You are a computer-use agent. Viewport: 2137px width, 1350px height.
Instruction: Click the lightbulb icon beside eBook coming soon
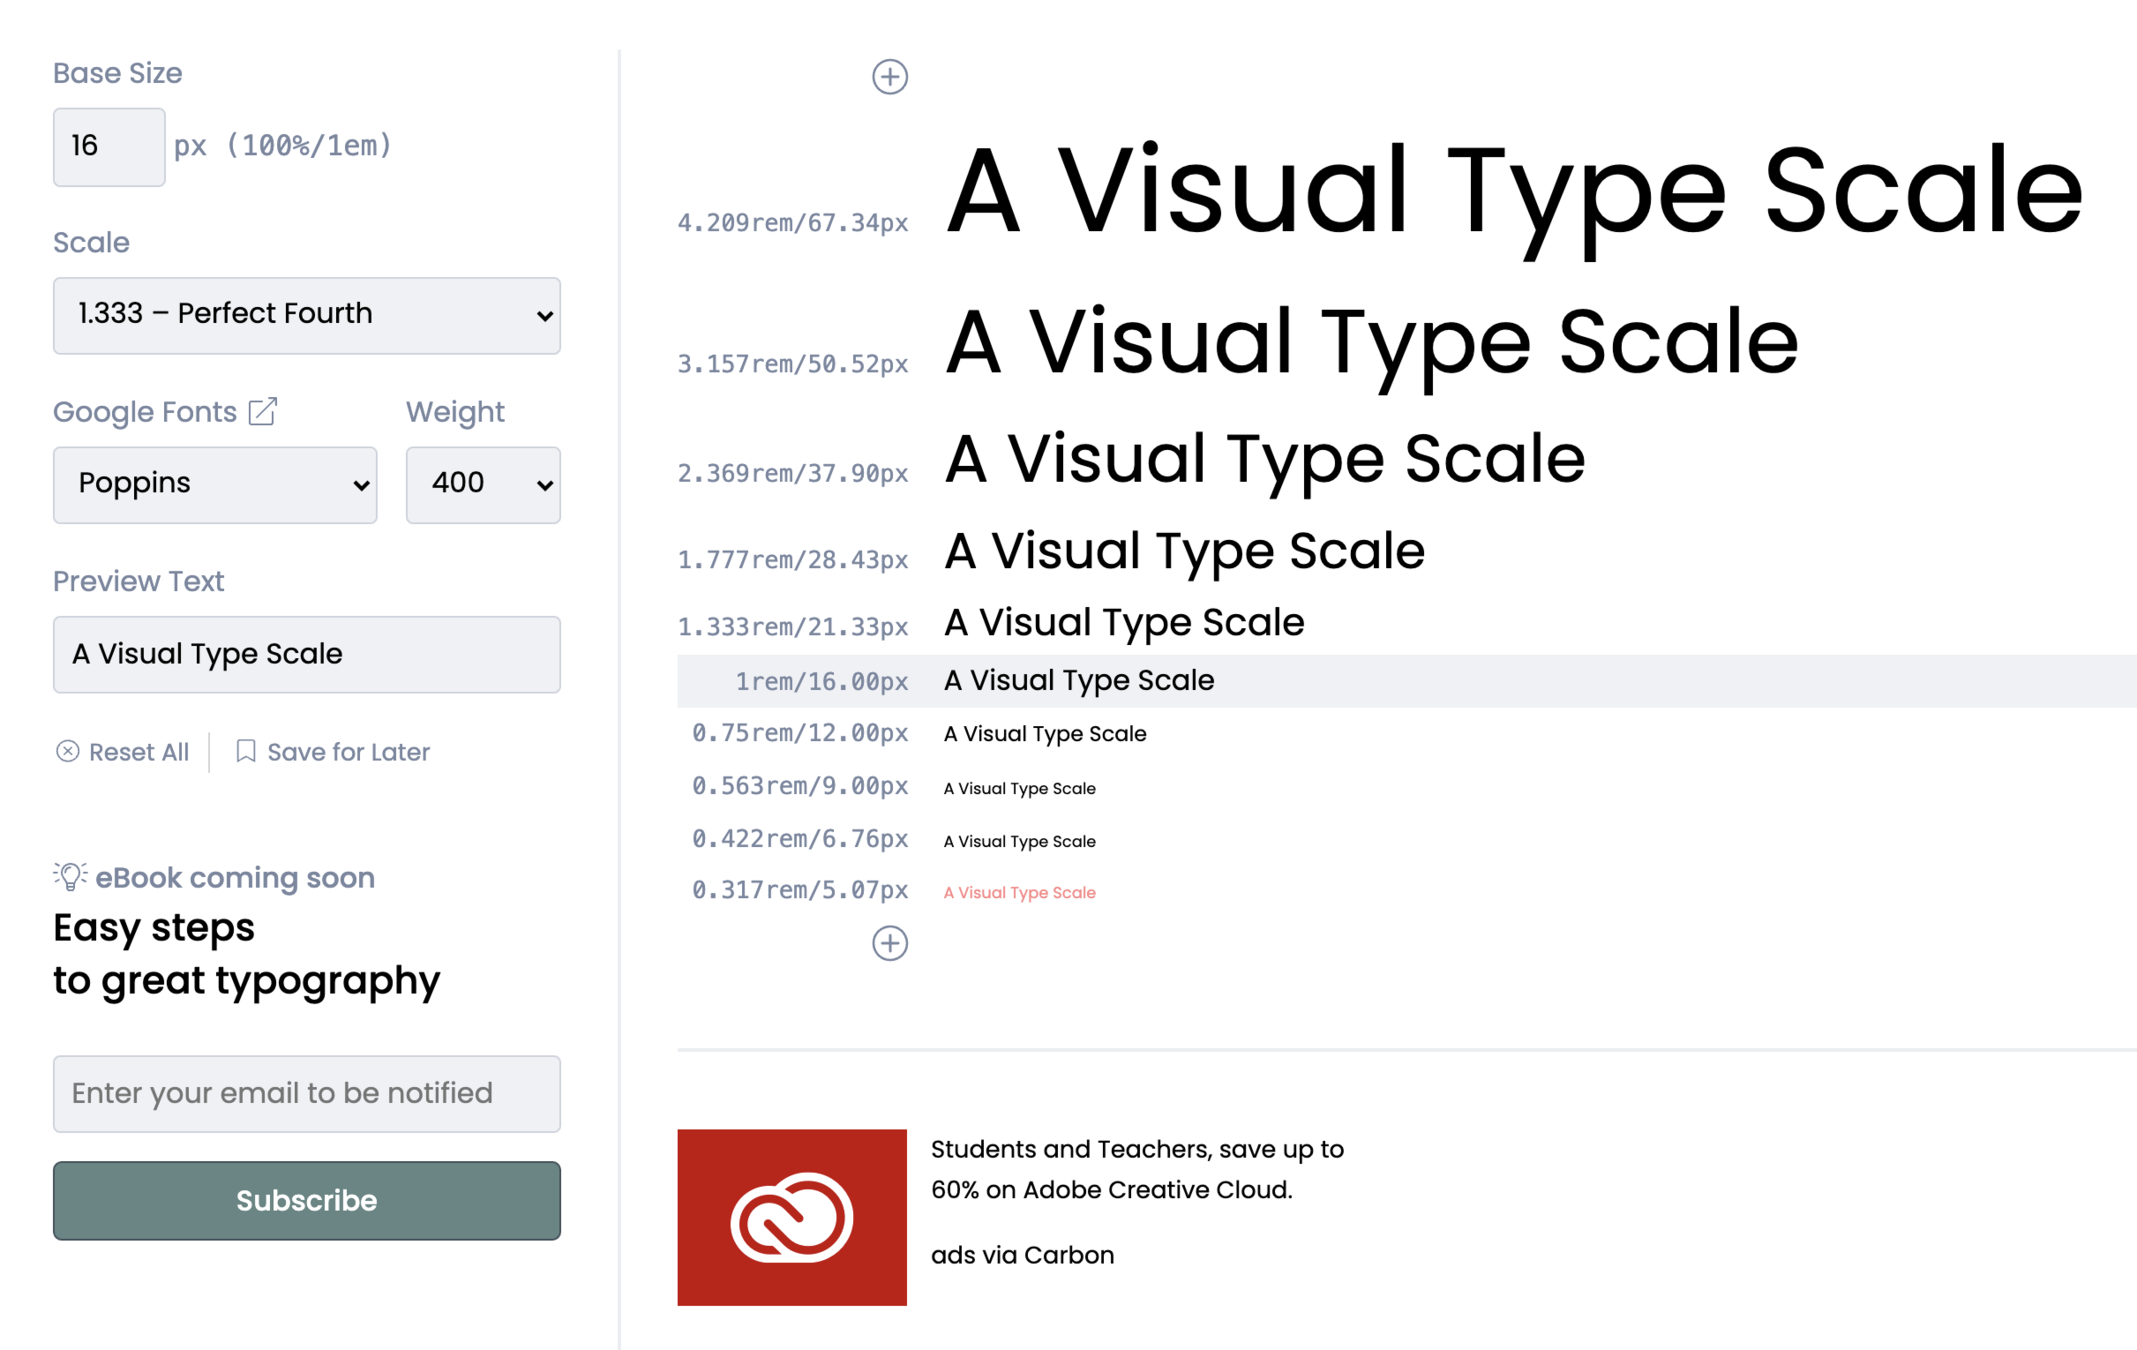point(70,877)
